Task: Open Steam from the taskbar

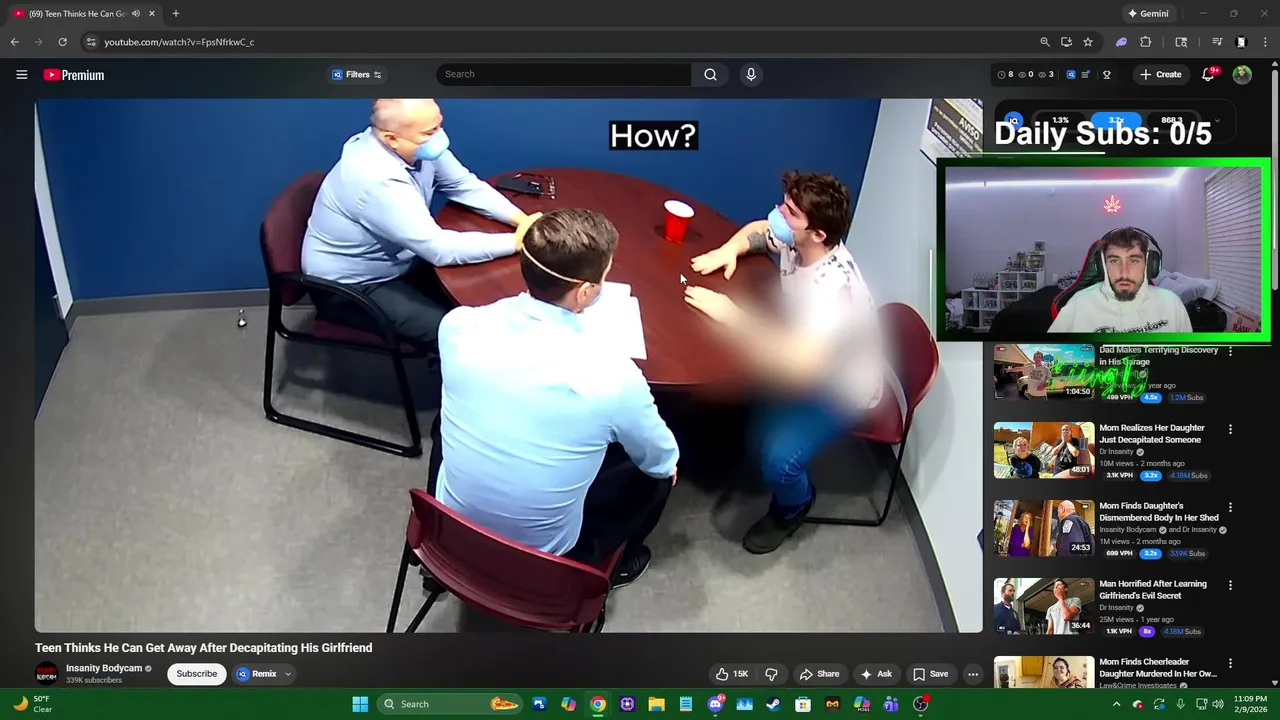Action: pyautogui.click(x=773, y=704)
